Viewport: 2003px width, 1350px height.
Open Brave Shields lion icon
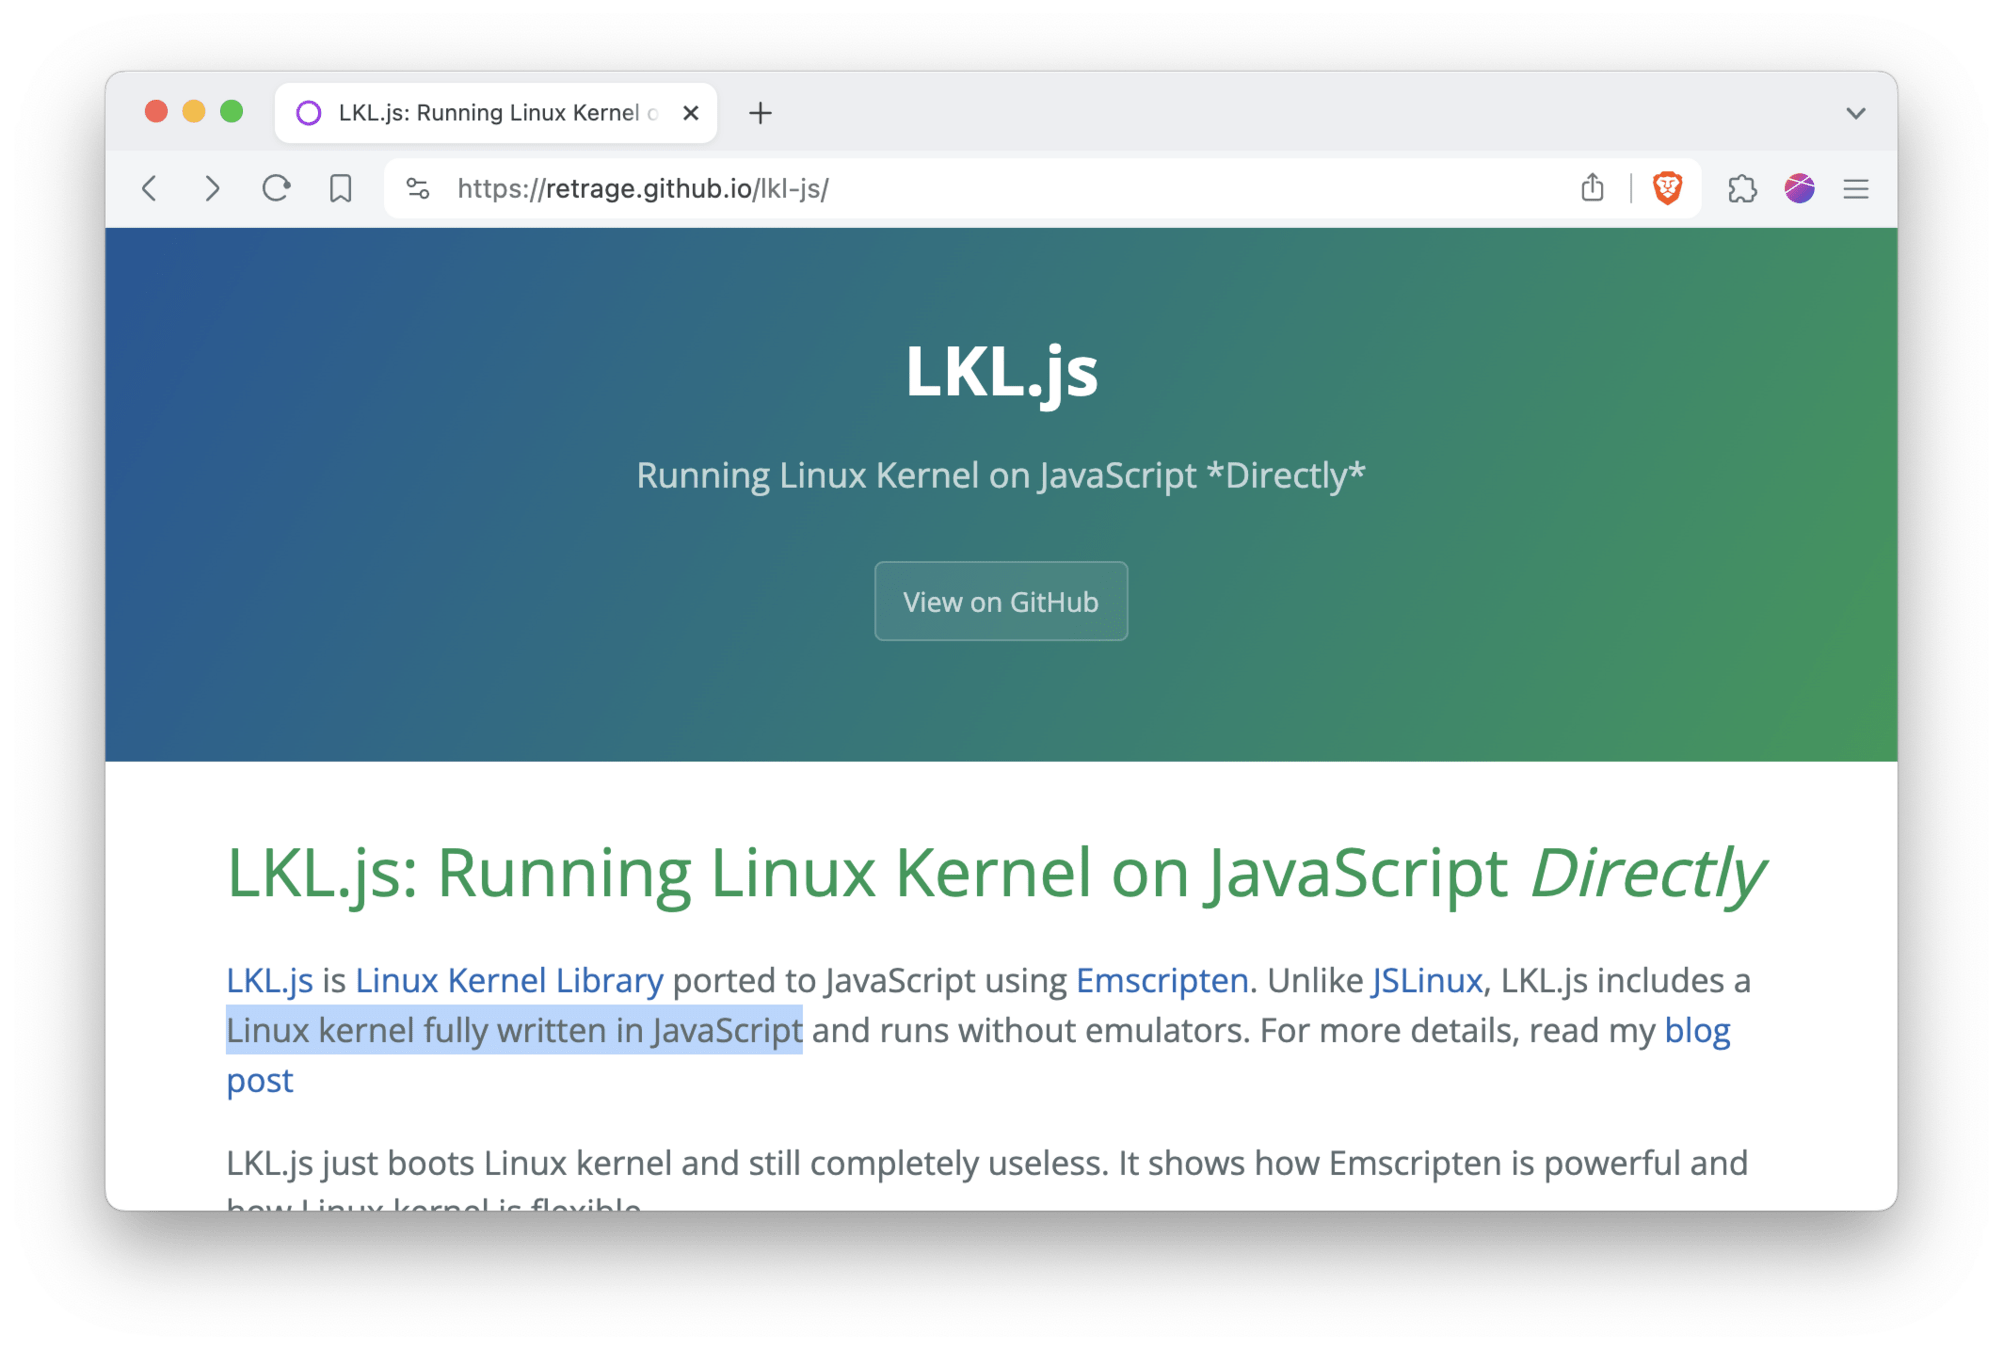tap(1667, 188)
